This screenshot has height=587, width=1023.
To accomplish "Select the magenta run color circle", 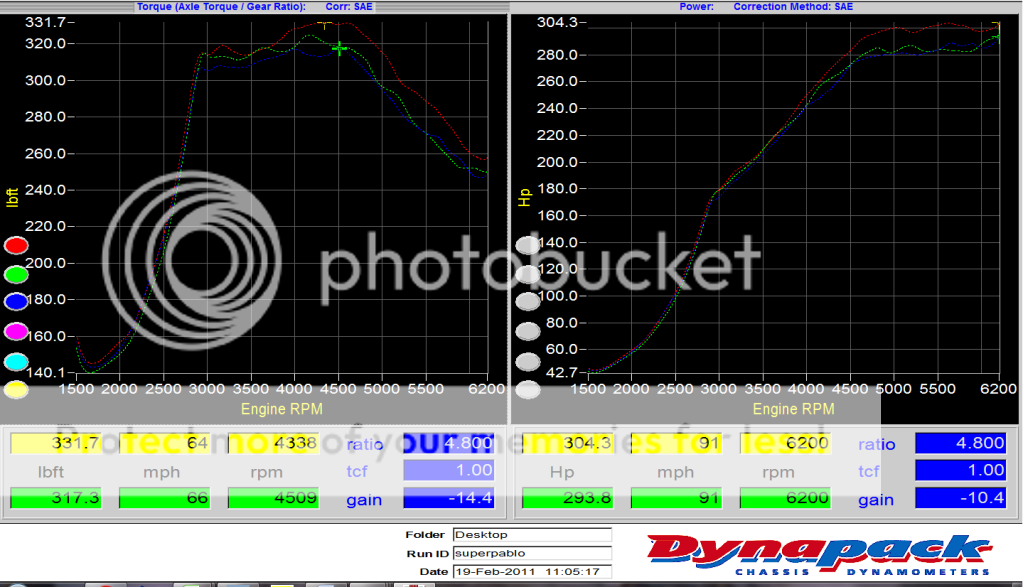I will 17,331.
